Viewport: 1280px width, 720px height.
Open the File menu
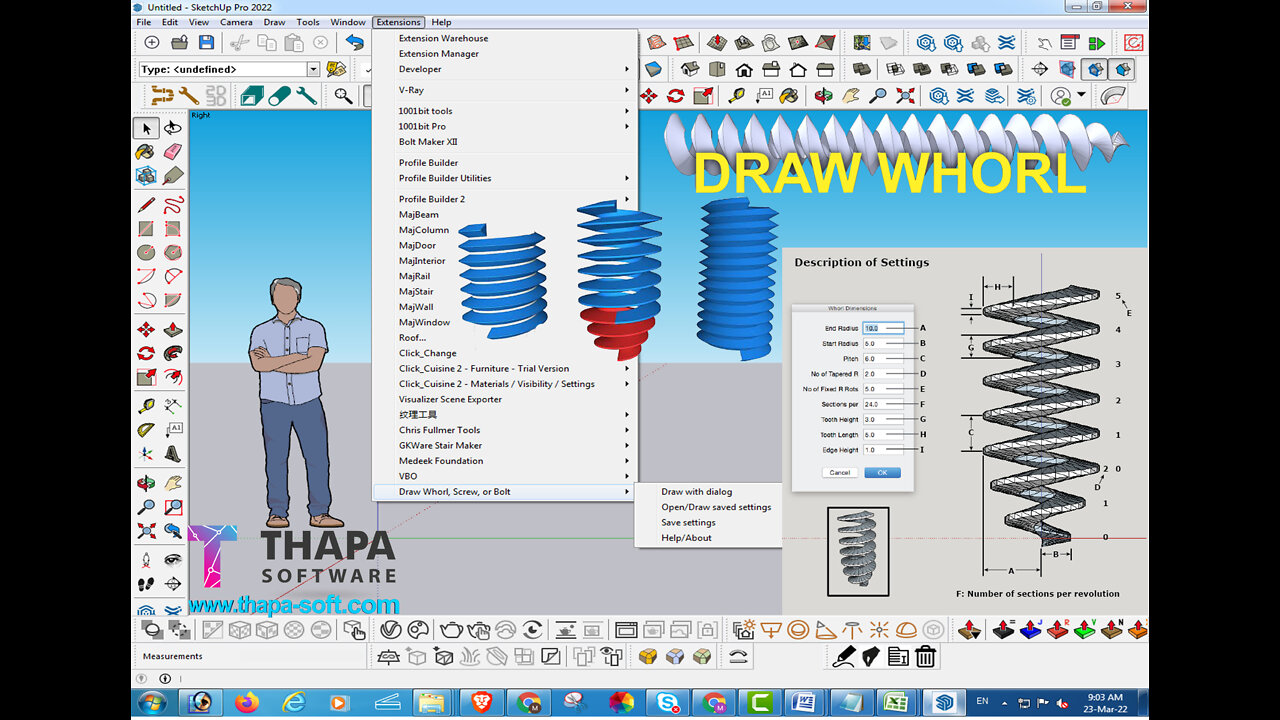click(143, 22)
